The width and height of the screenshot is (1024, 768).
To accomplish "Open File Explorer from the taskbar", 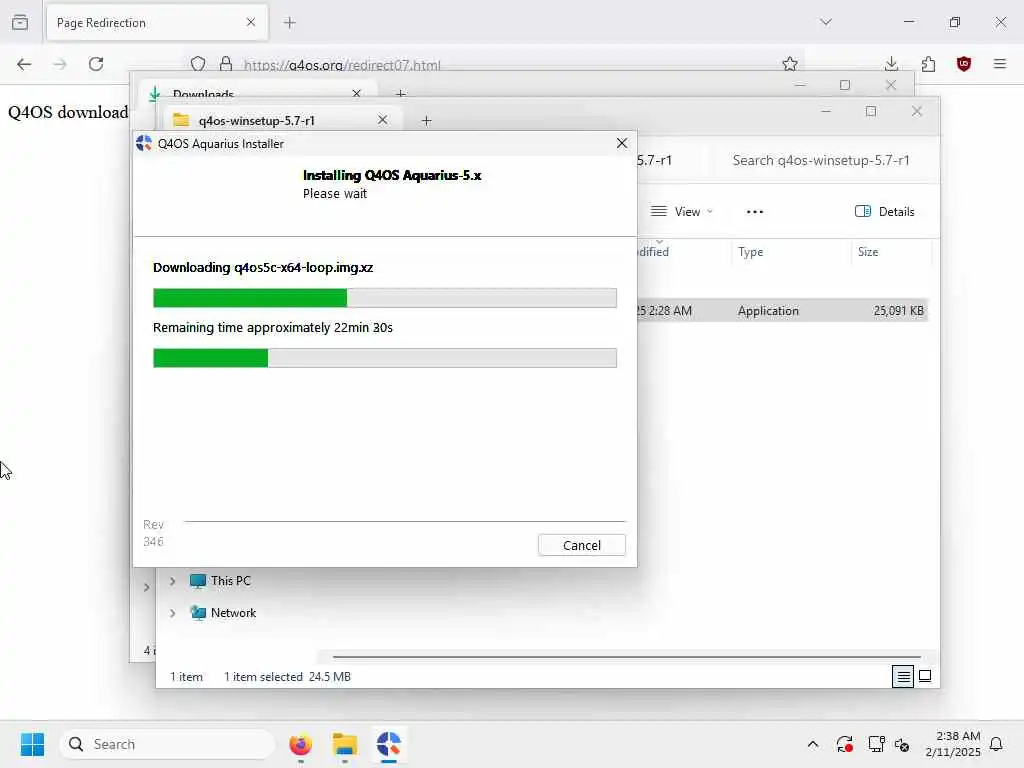I will [x=344, y=744].
